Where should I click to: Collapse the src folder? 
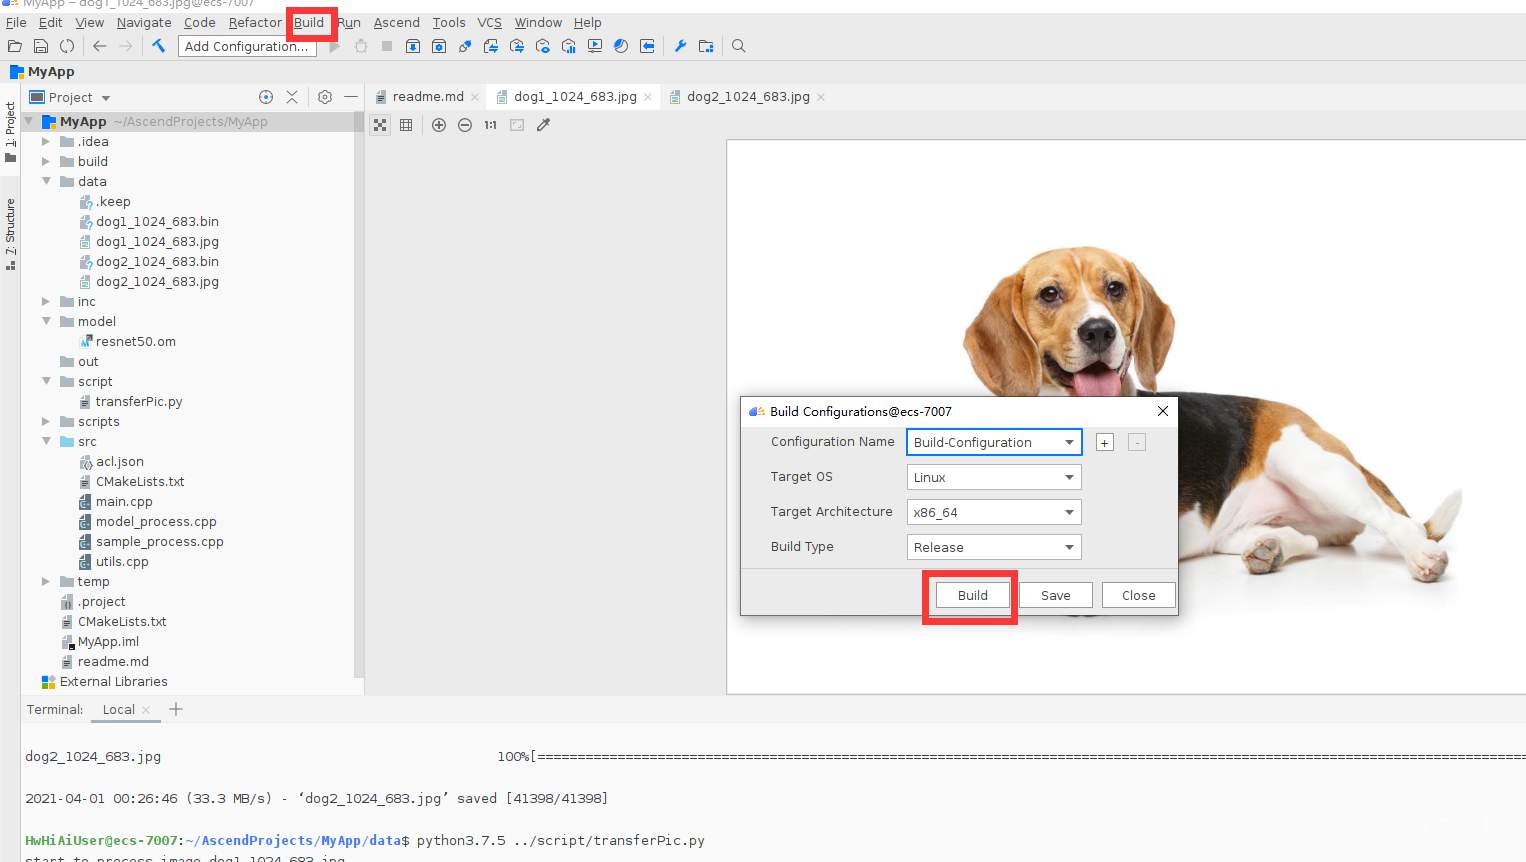[46, 441]
